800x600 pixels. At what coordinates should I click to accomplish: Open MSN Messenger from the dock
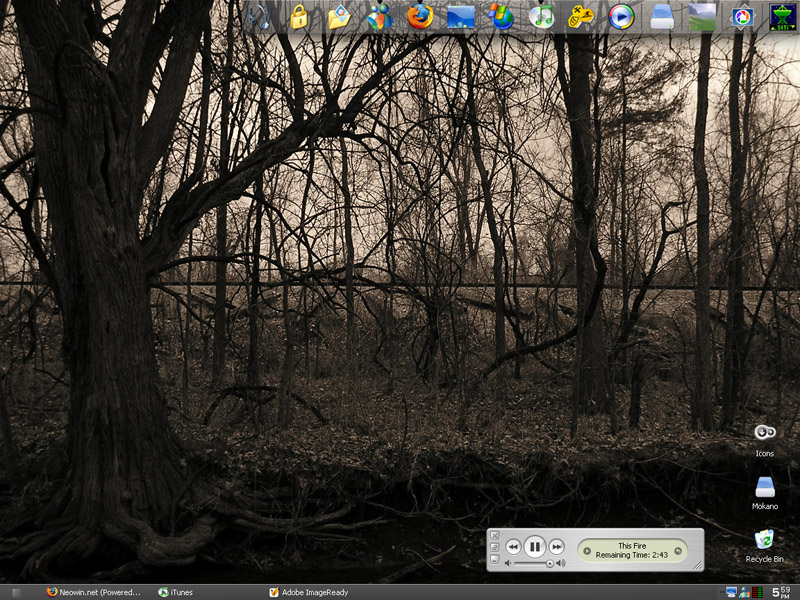(379, 17)
